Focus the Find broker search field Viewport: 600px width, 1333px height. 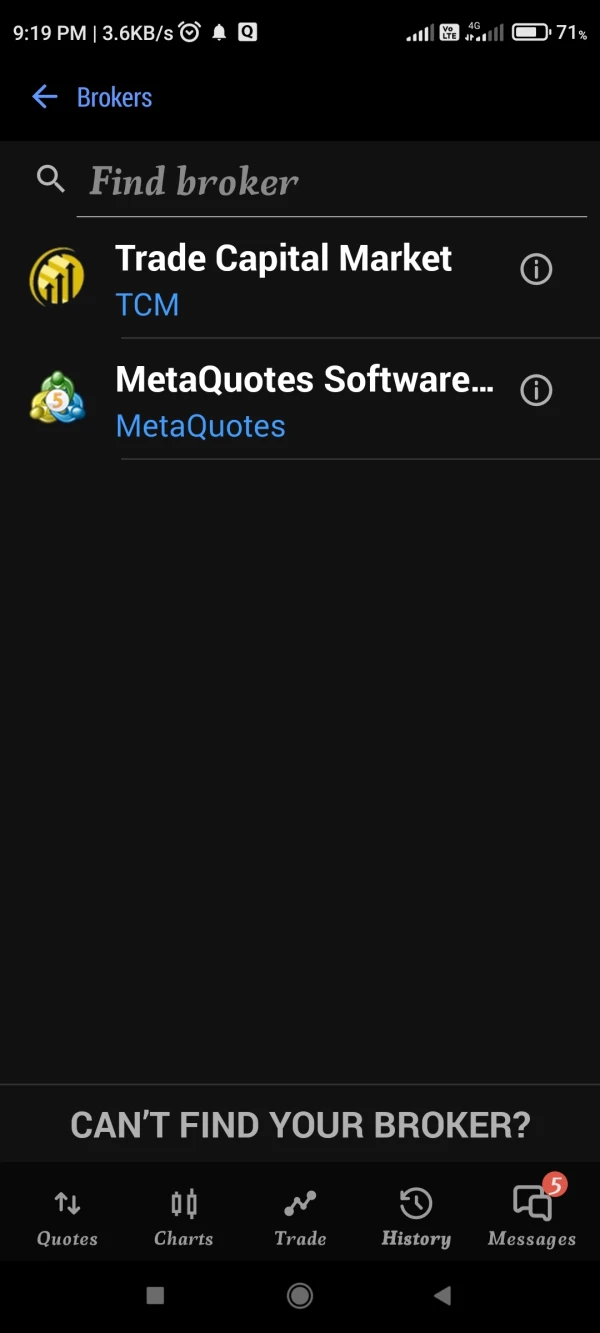[331, 182]
